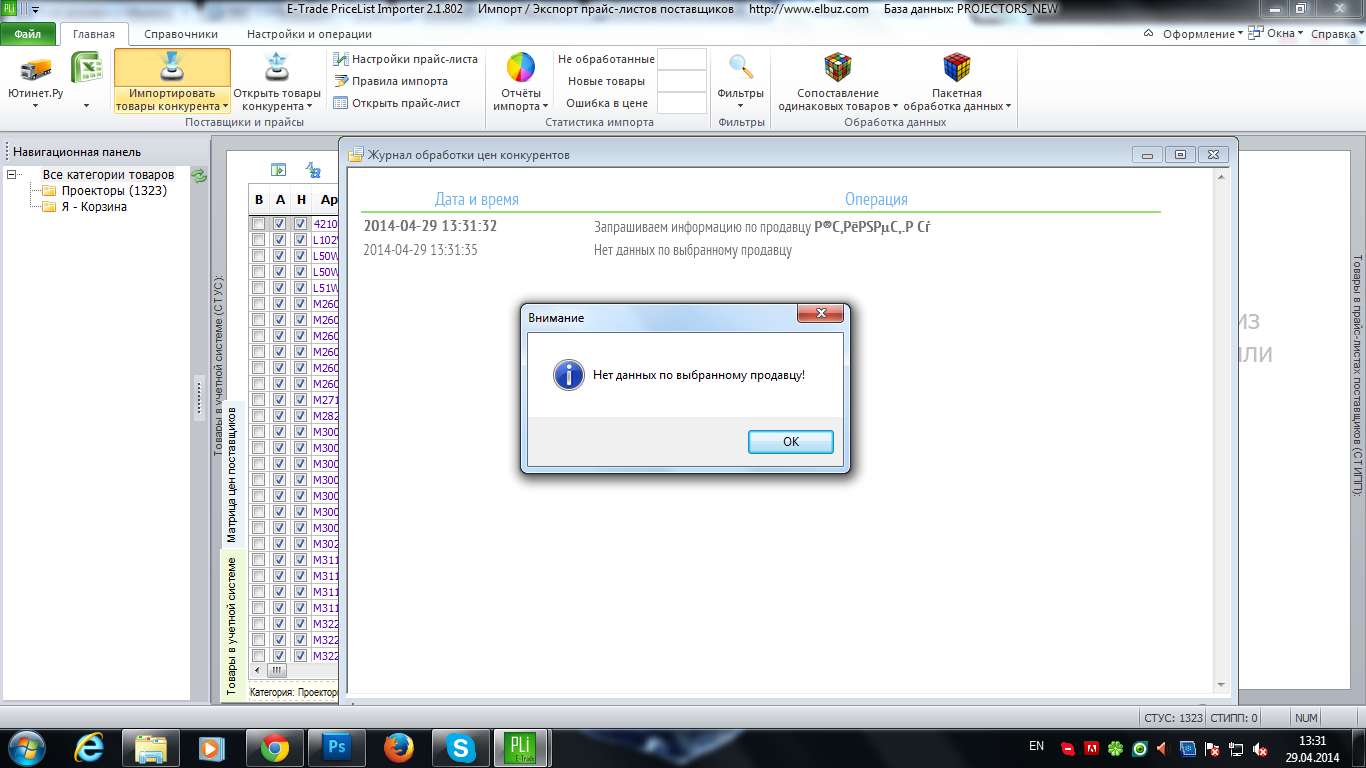Click the Операция column header
The height and width of the screenshot is (768, 1366).
click(x=876, y=199)
